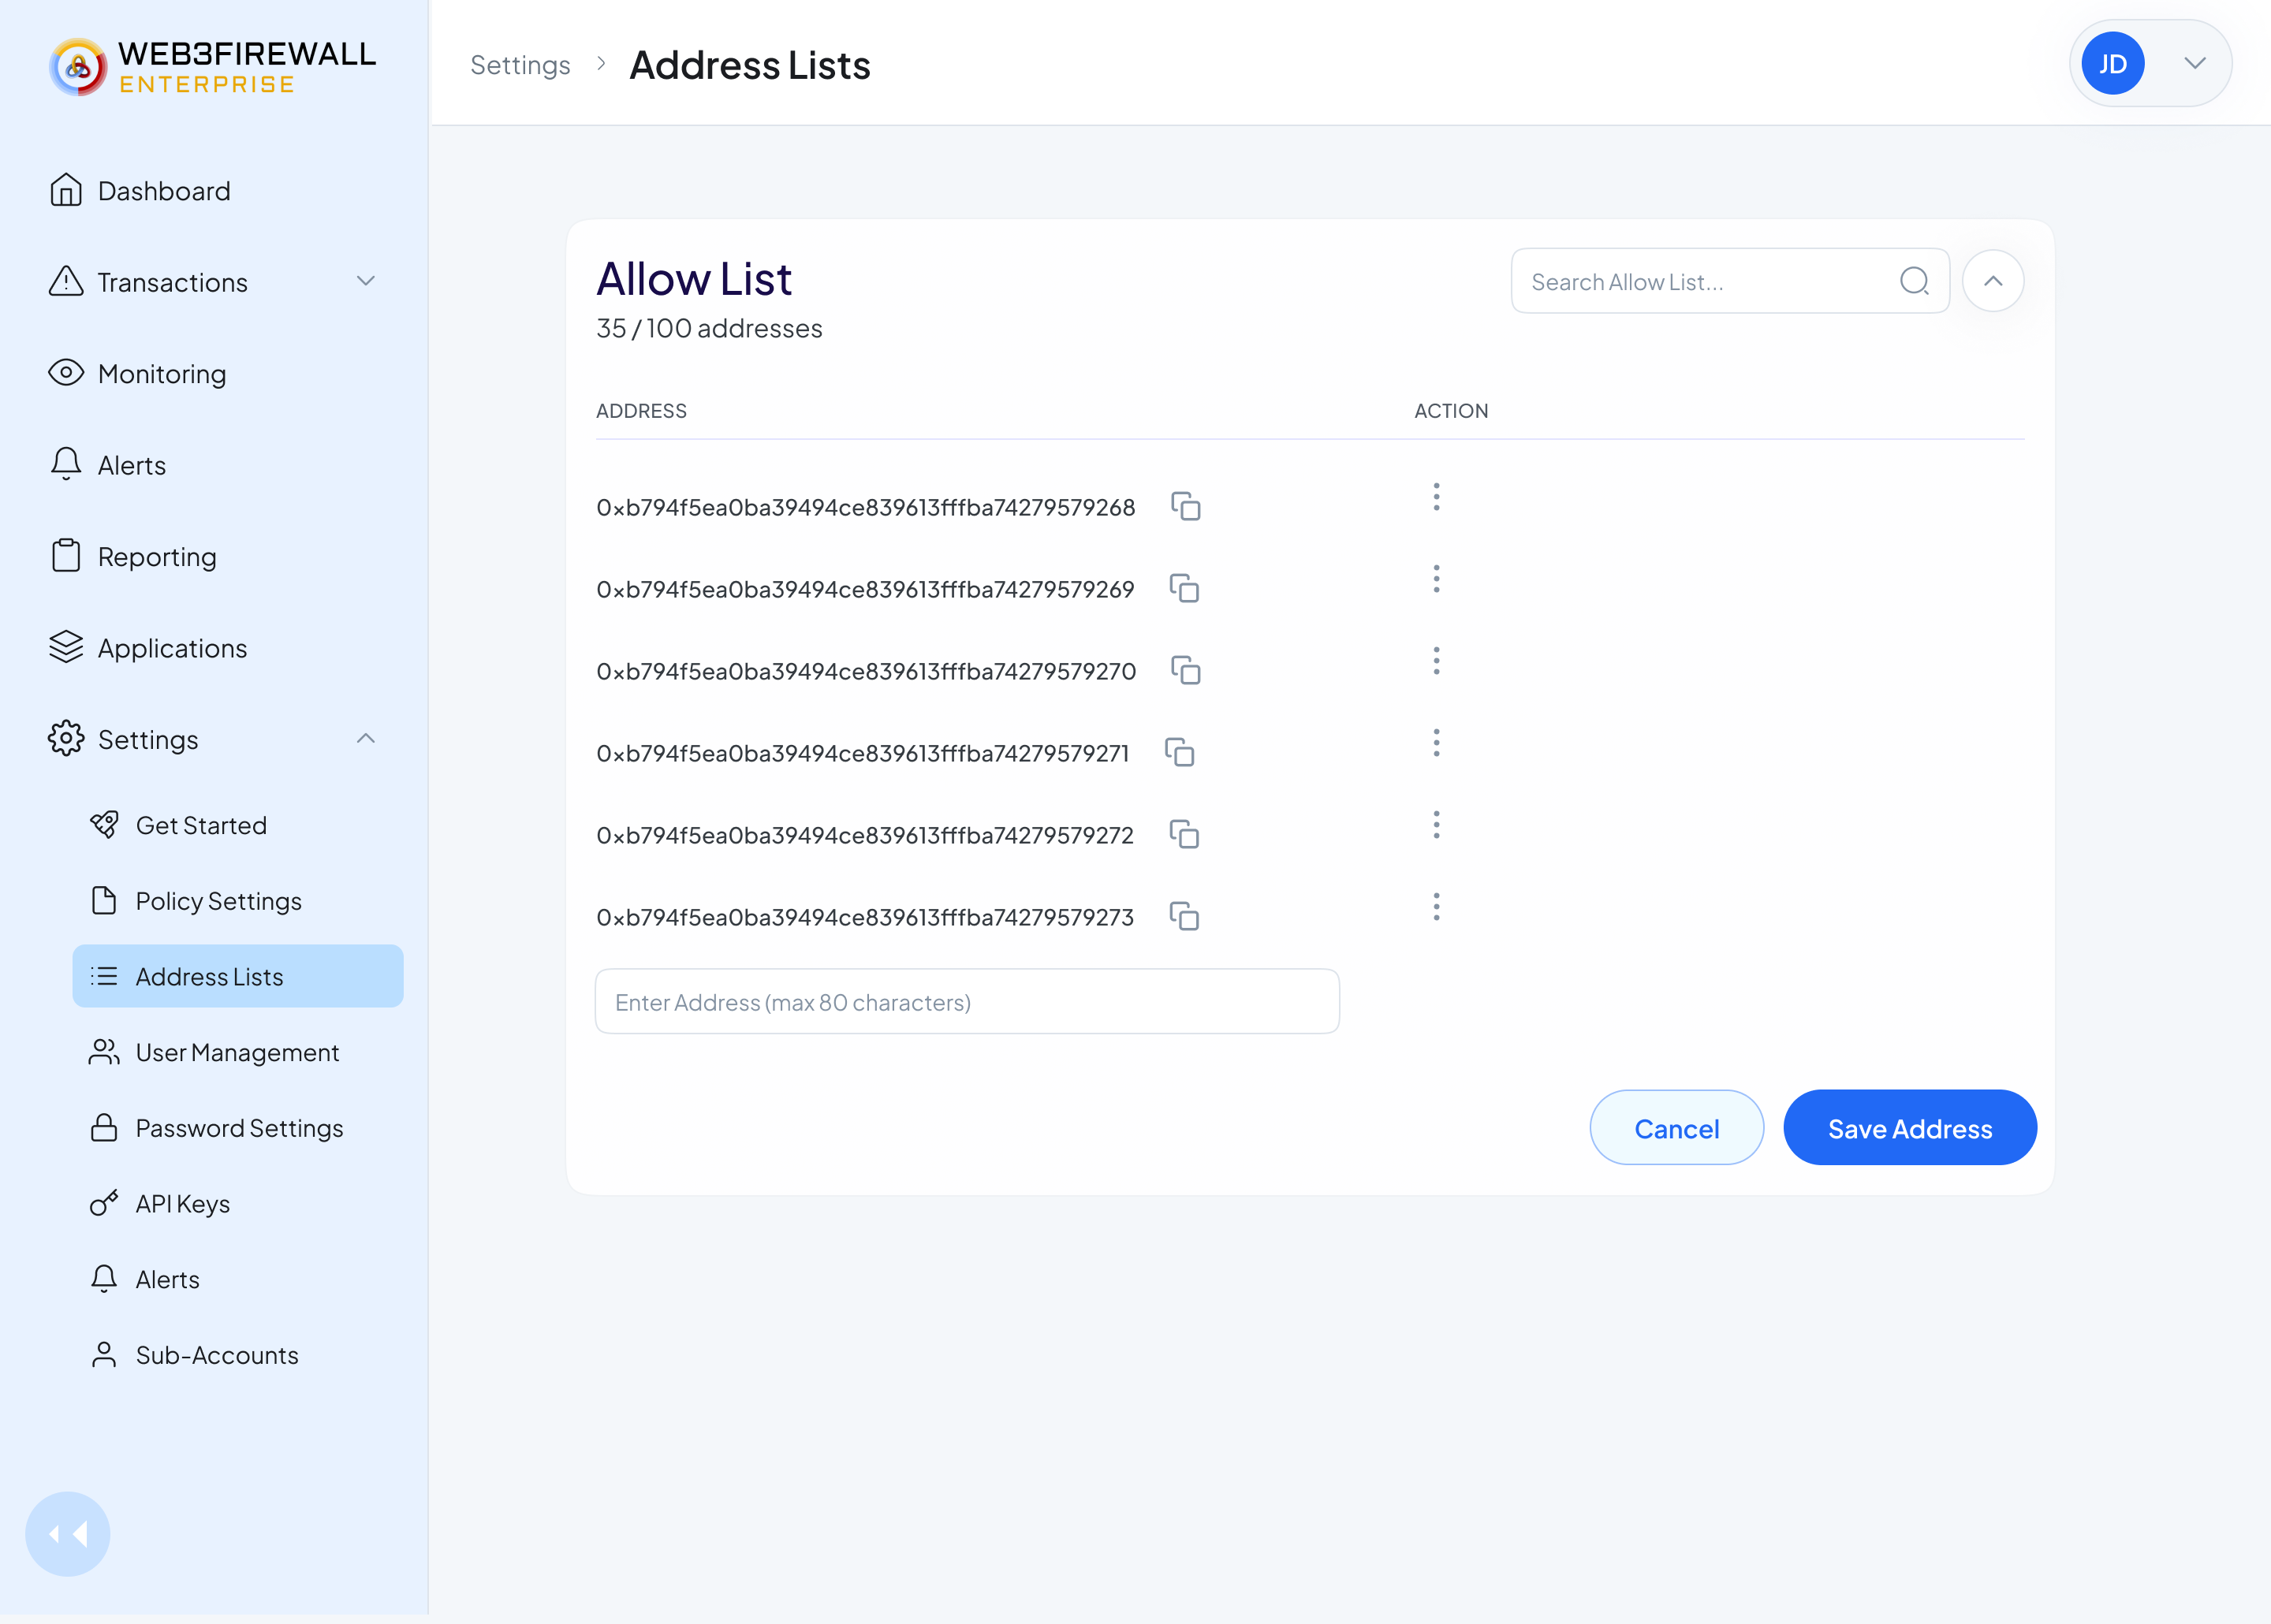Open API Keys settings
This screenshot has width=2271, height=1624.
point(183,1204)
